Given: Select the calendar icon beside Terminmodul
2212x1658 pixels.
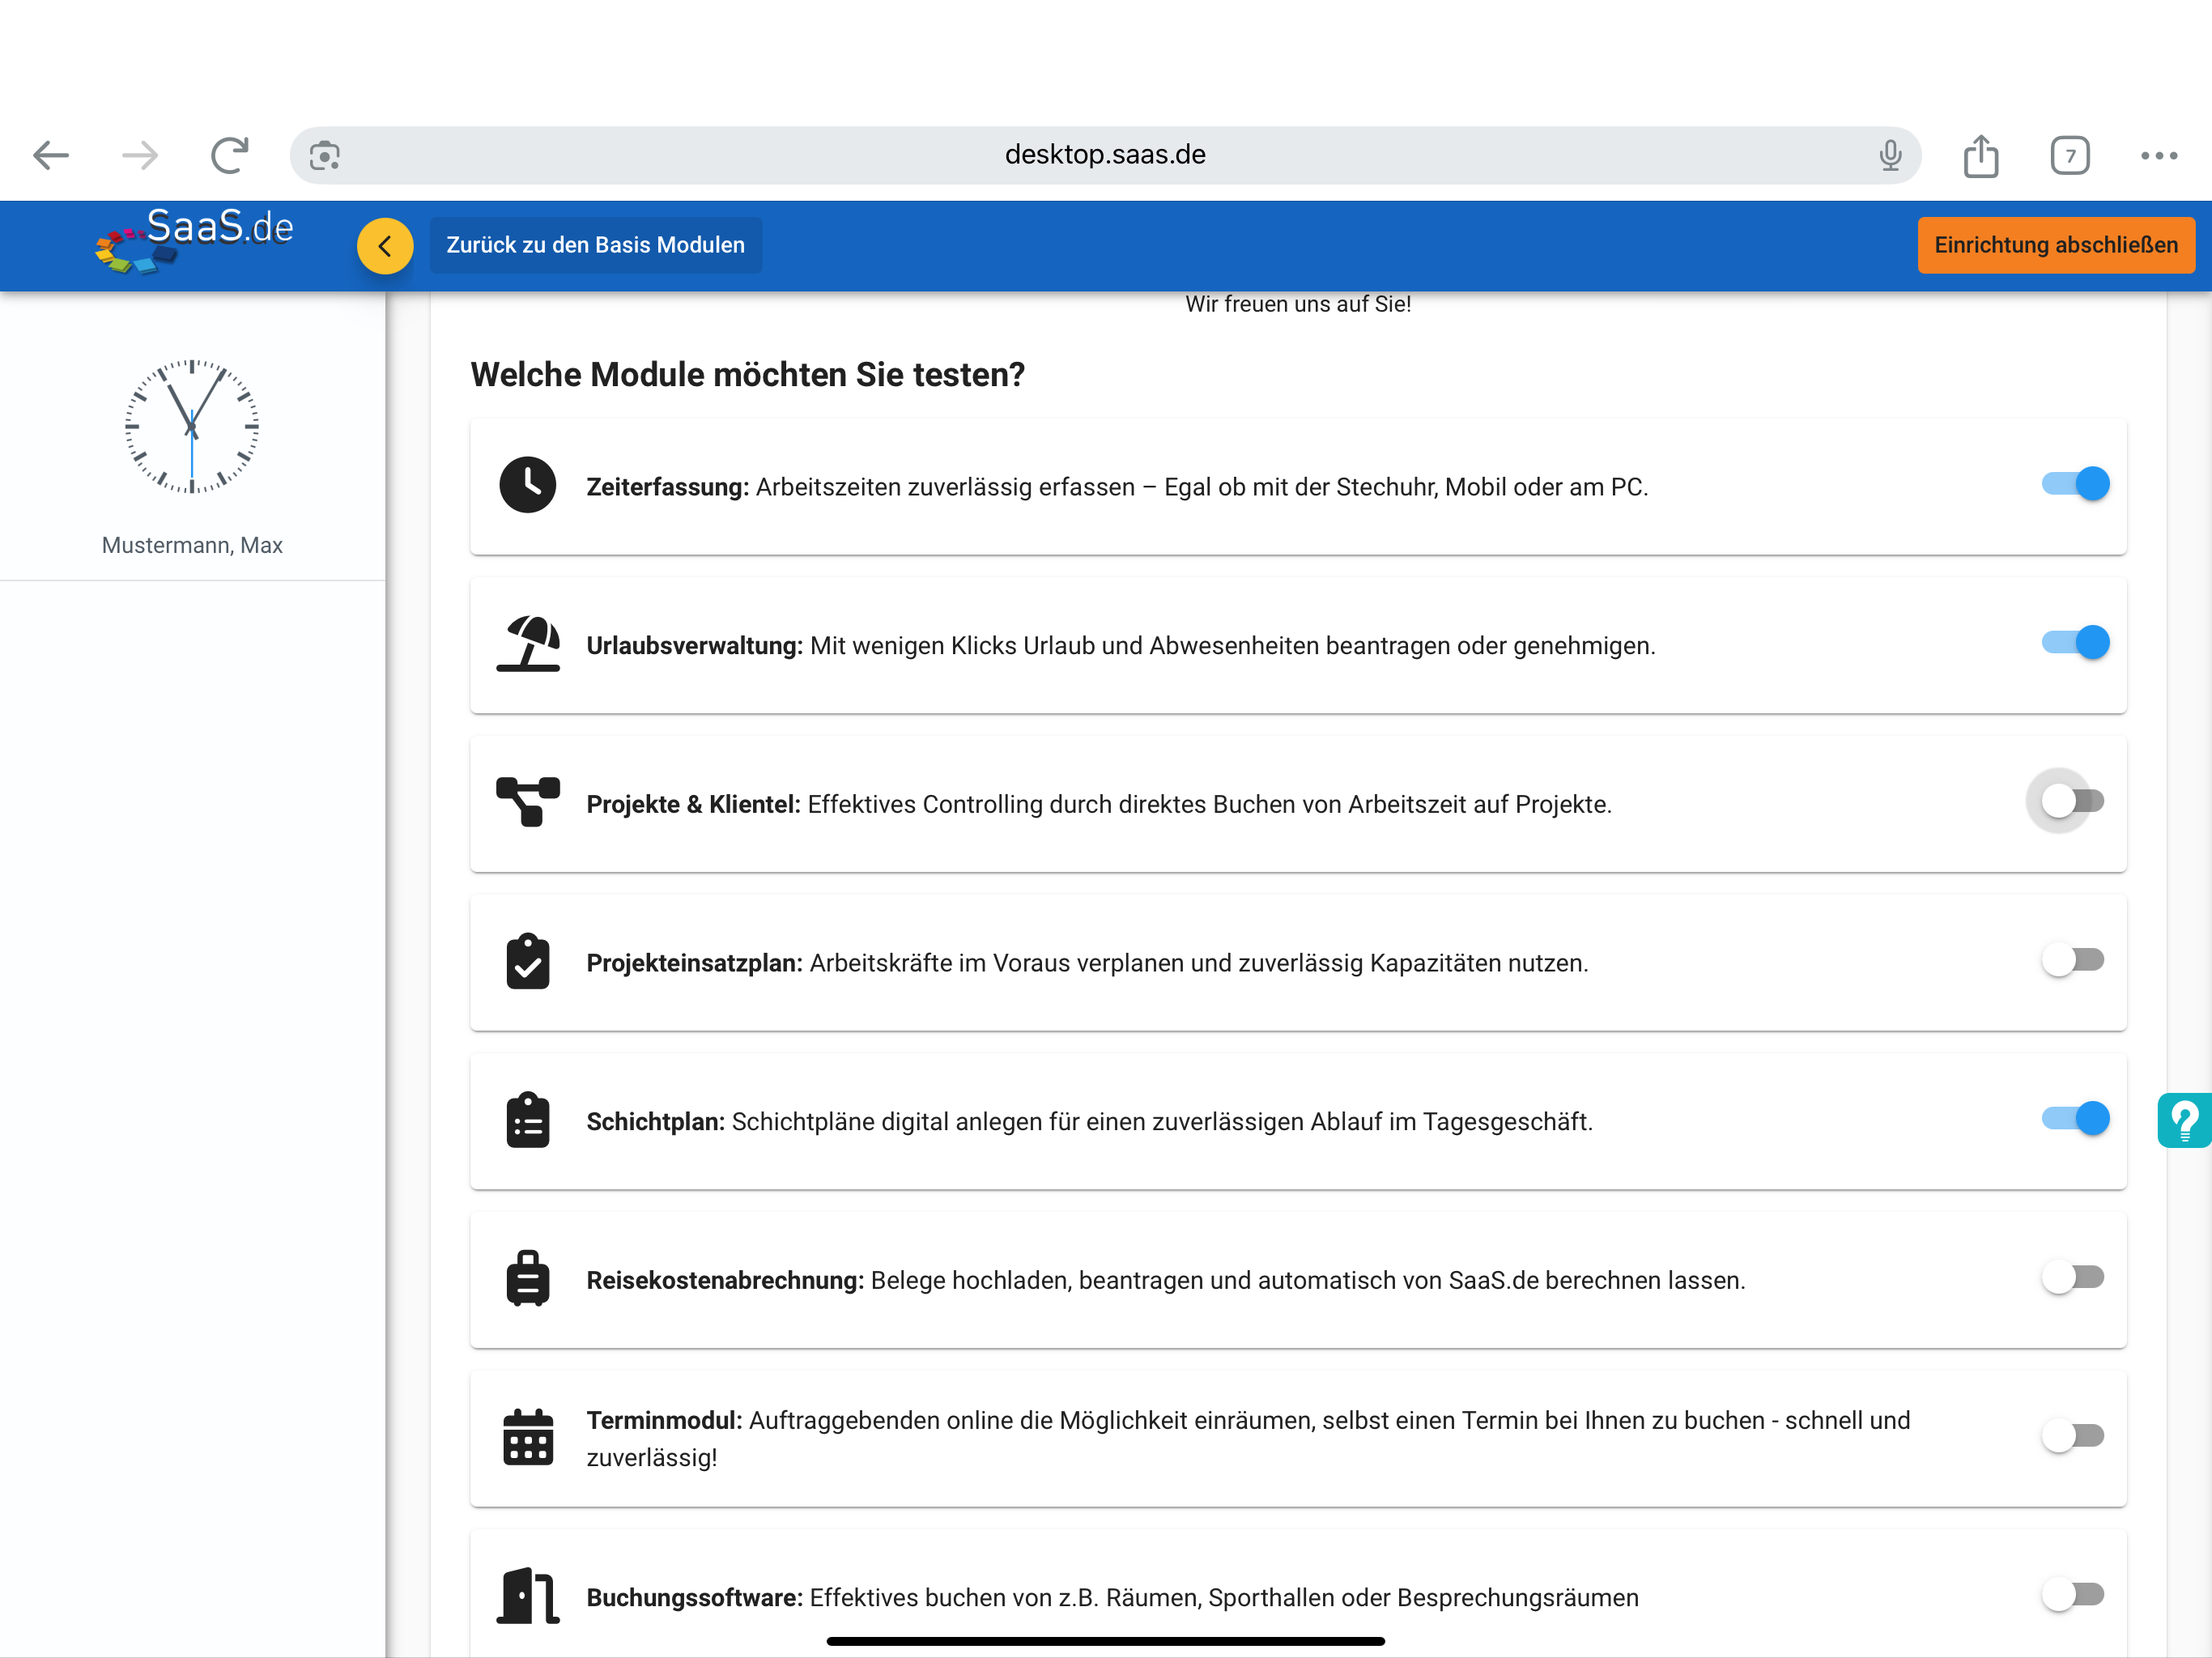Looking at the screenshot, I should (528, 1437).
